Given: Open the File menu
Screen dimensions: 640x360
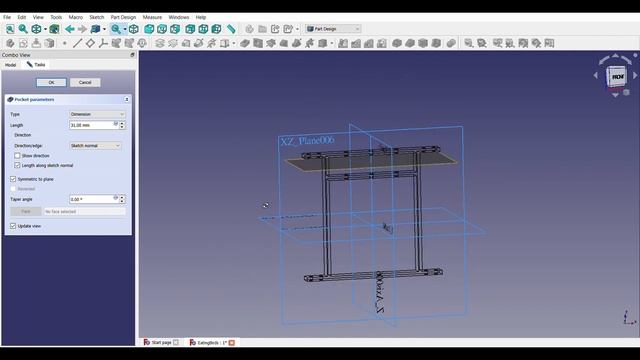Looking at the screenshot, I should tap(7, 17).
